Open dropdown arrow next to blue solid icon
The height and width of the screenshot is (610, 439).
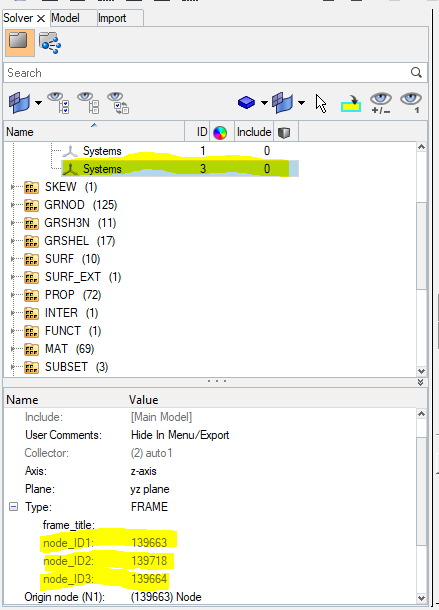tap(264, 103)
